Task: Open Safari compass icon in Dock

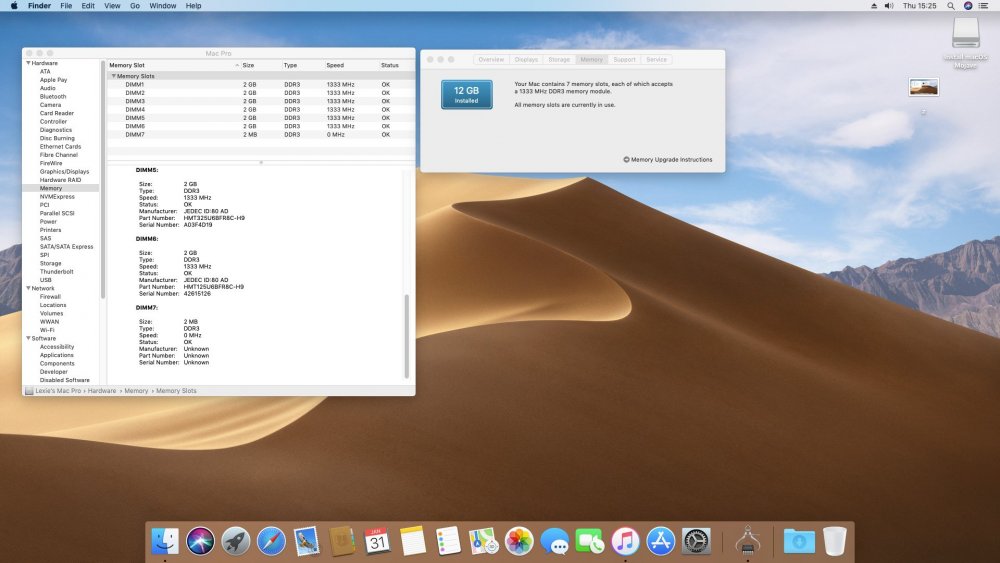Action: 271,541
